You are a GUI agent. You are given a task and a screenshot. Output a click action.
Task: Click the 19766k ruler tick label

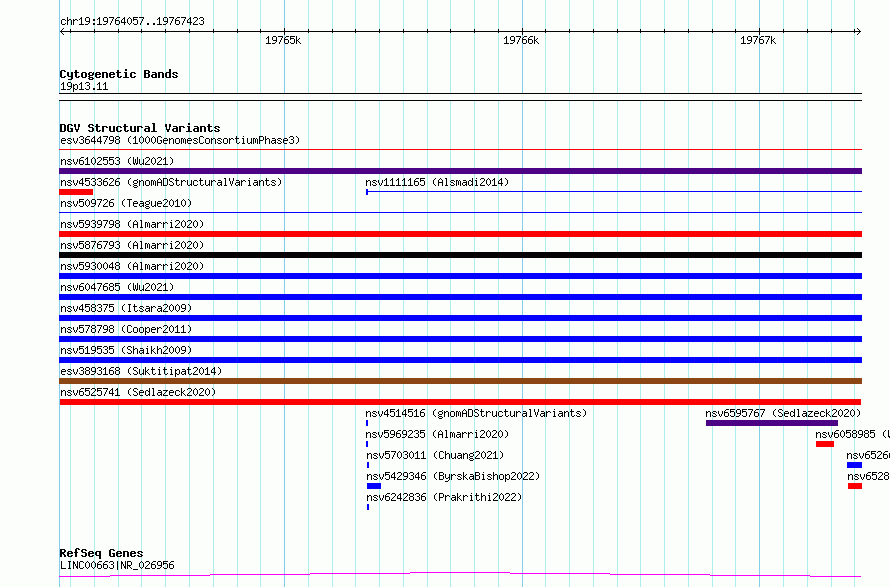(x=521, y=40)
